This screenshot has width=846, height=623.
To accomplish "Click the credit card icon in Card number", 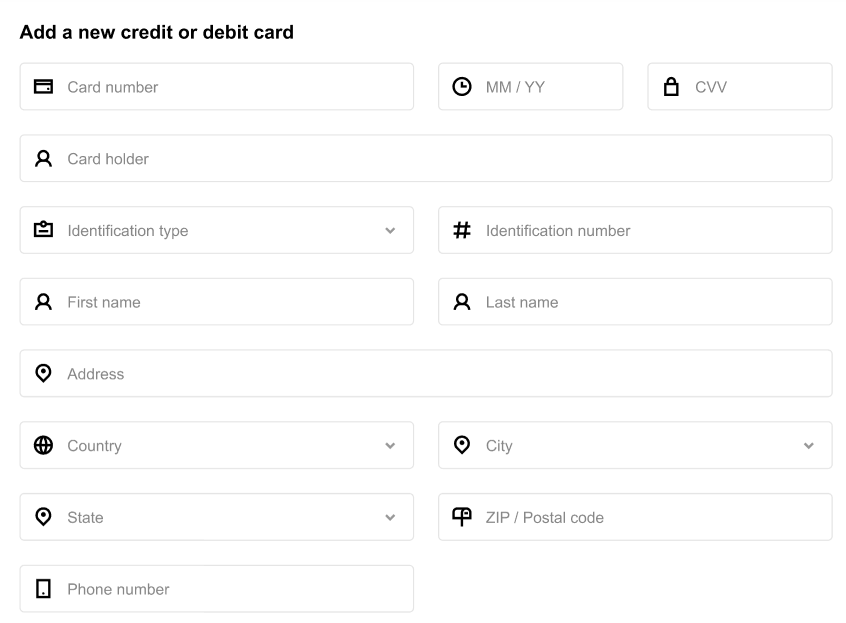I will coord(43,86).
